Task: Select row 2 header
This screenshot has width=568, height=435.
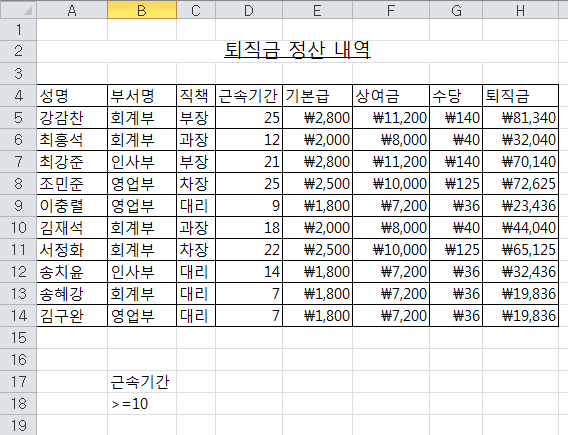Action: pos(18,51)
